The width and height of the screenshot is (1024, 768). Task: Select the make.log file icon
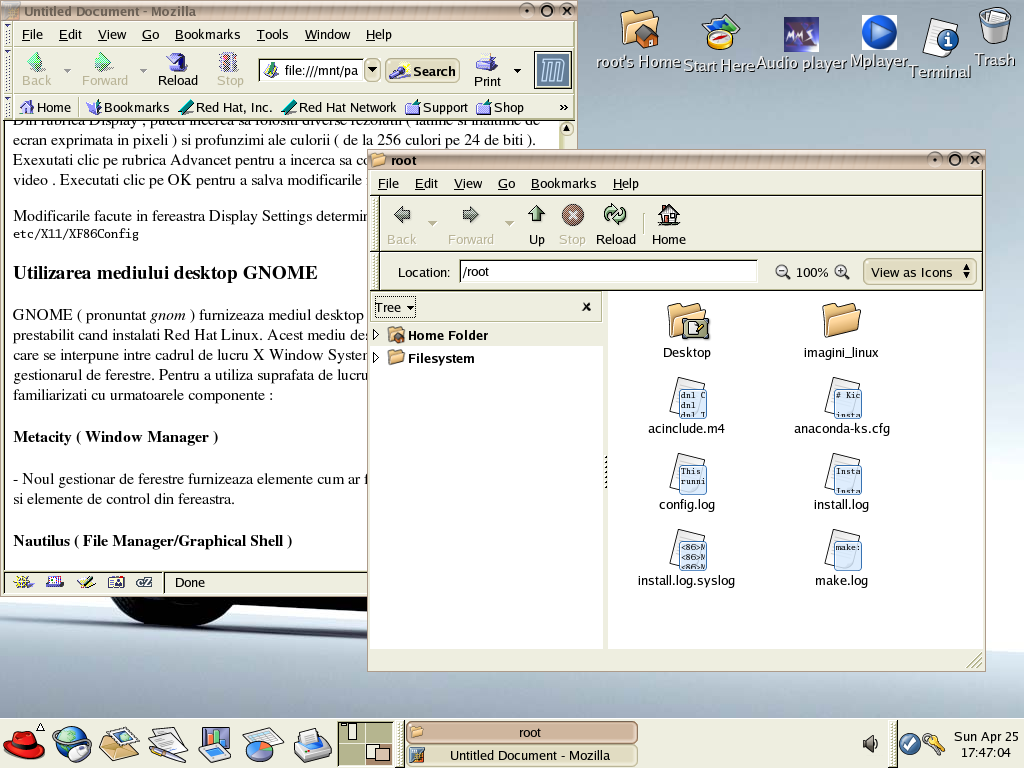tap(842, 549)
